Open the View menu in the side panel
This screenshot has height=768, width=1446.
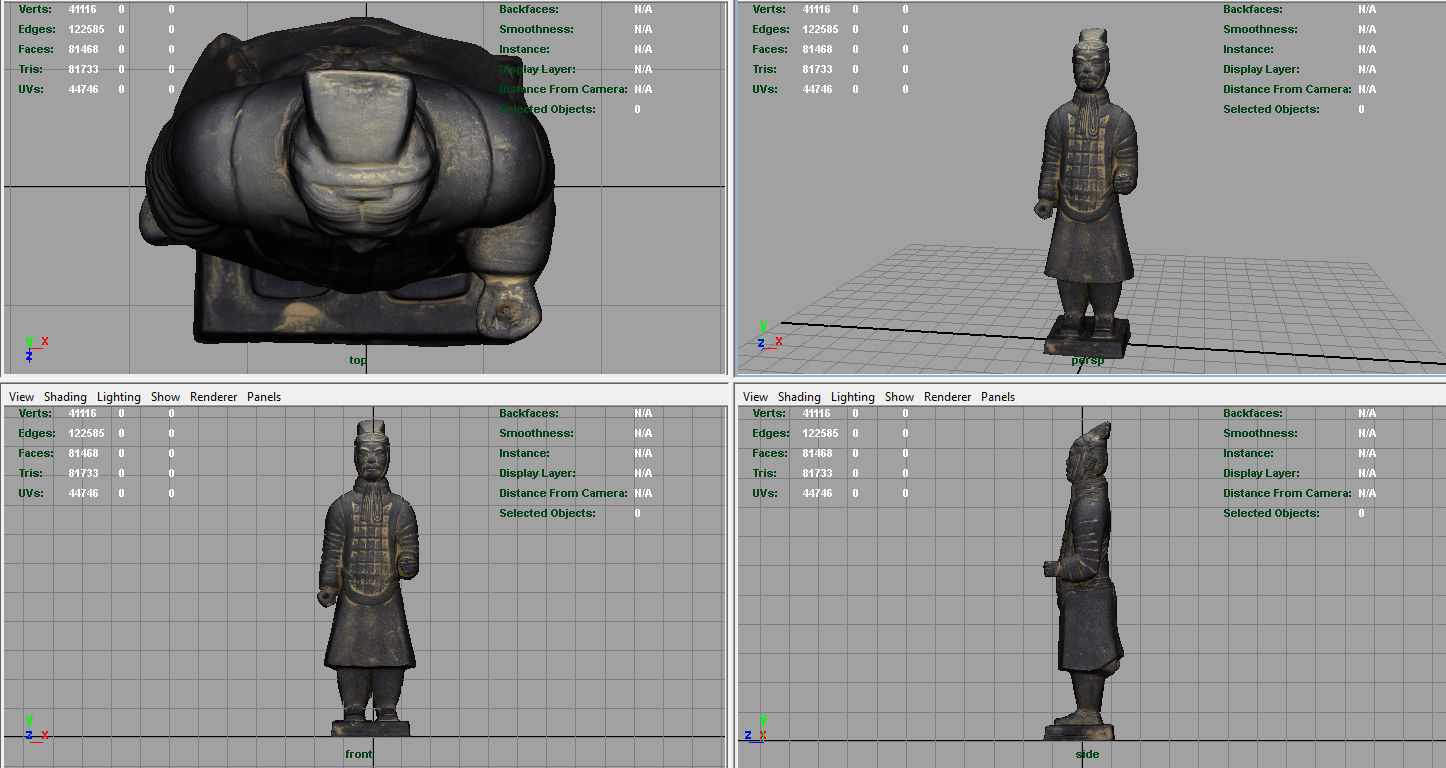tap(755, 397)
